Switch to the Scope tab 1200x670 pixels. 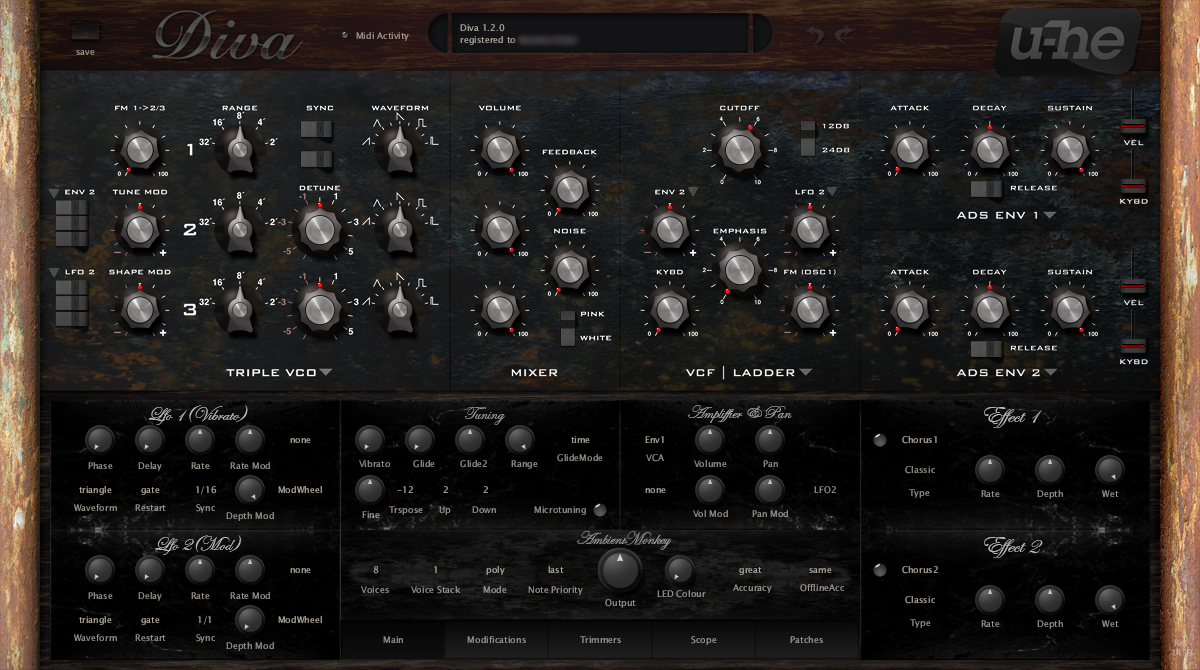coord(703,639)
